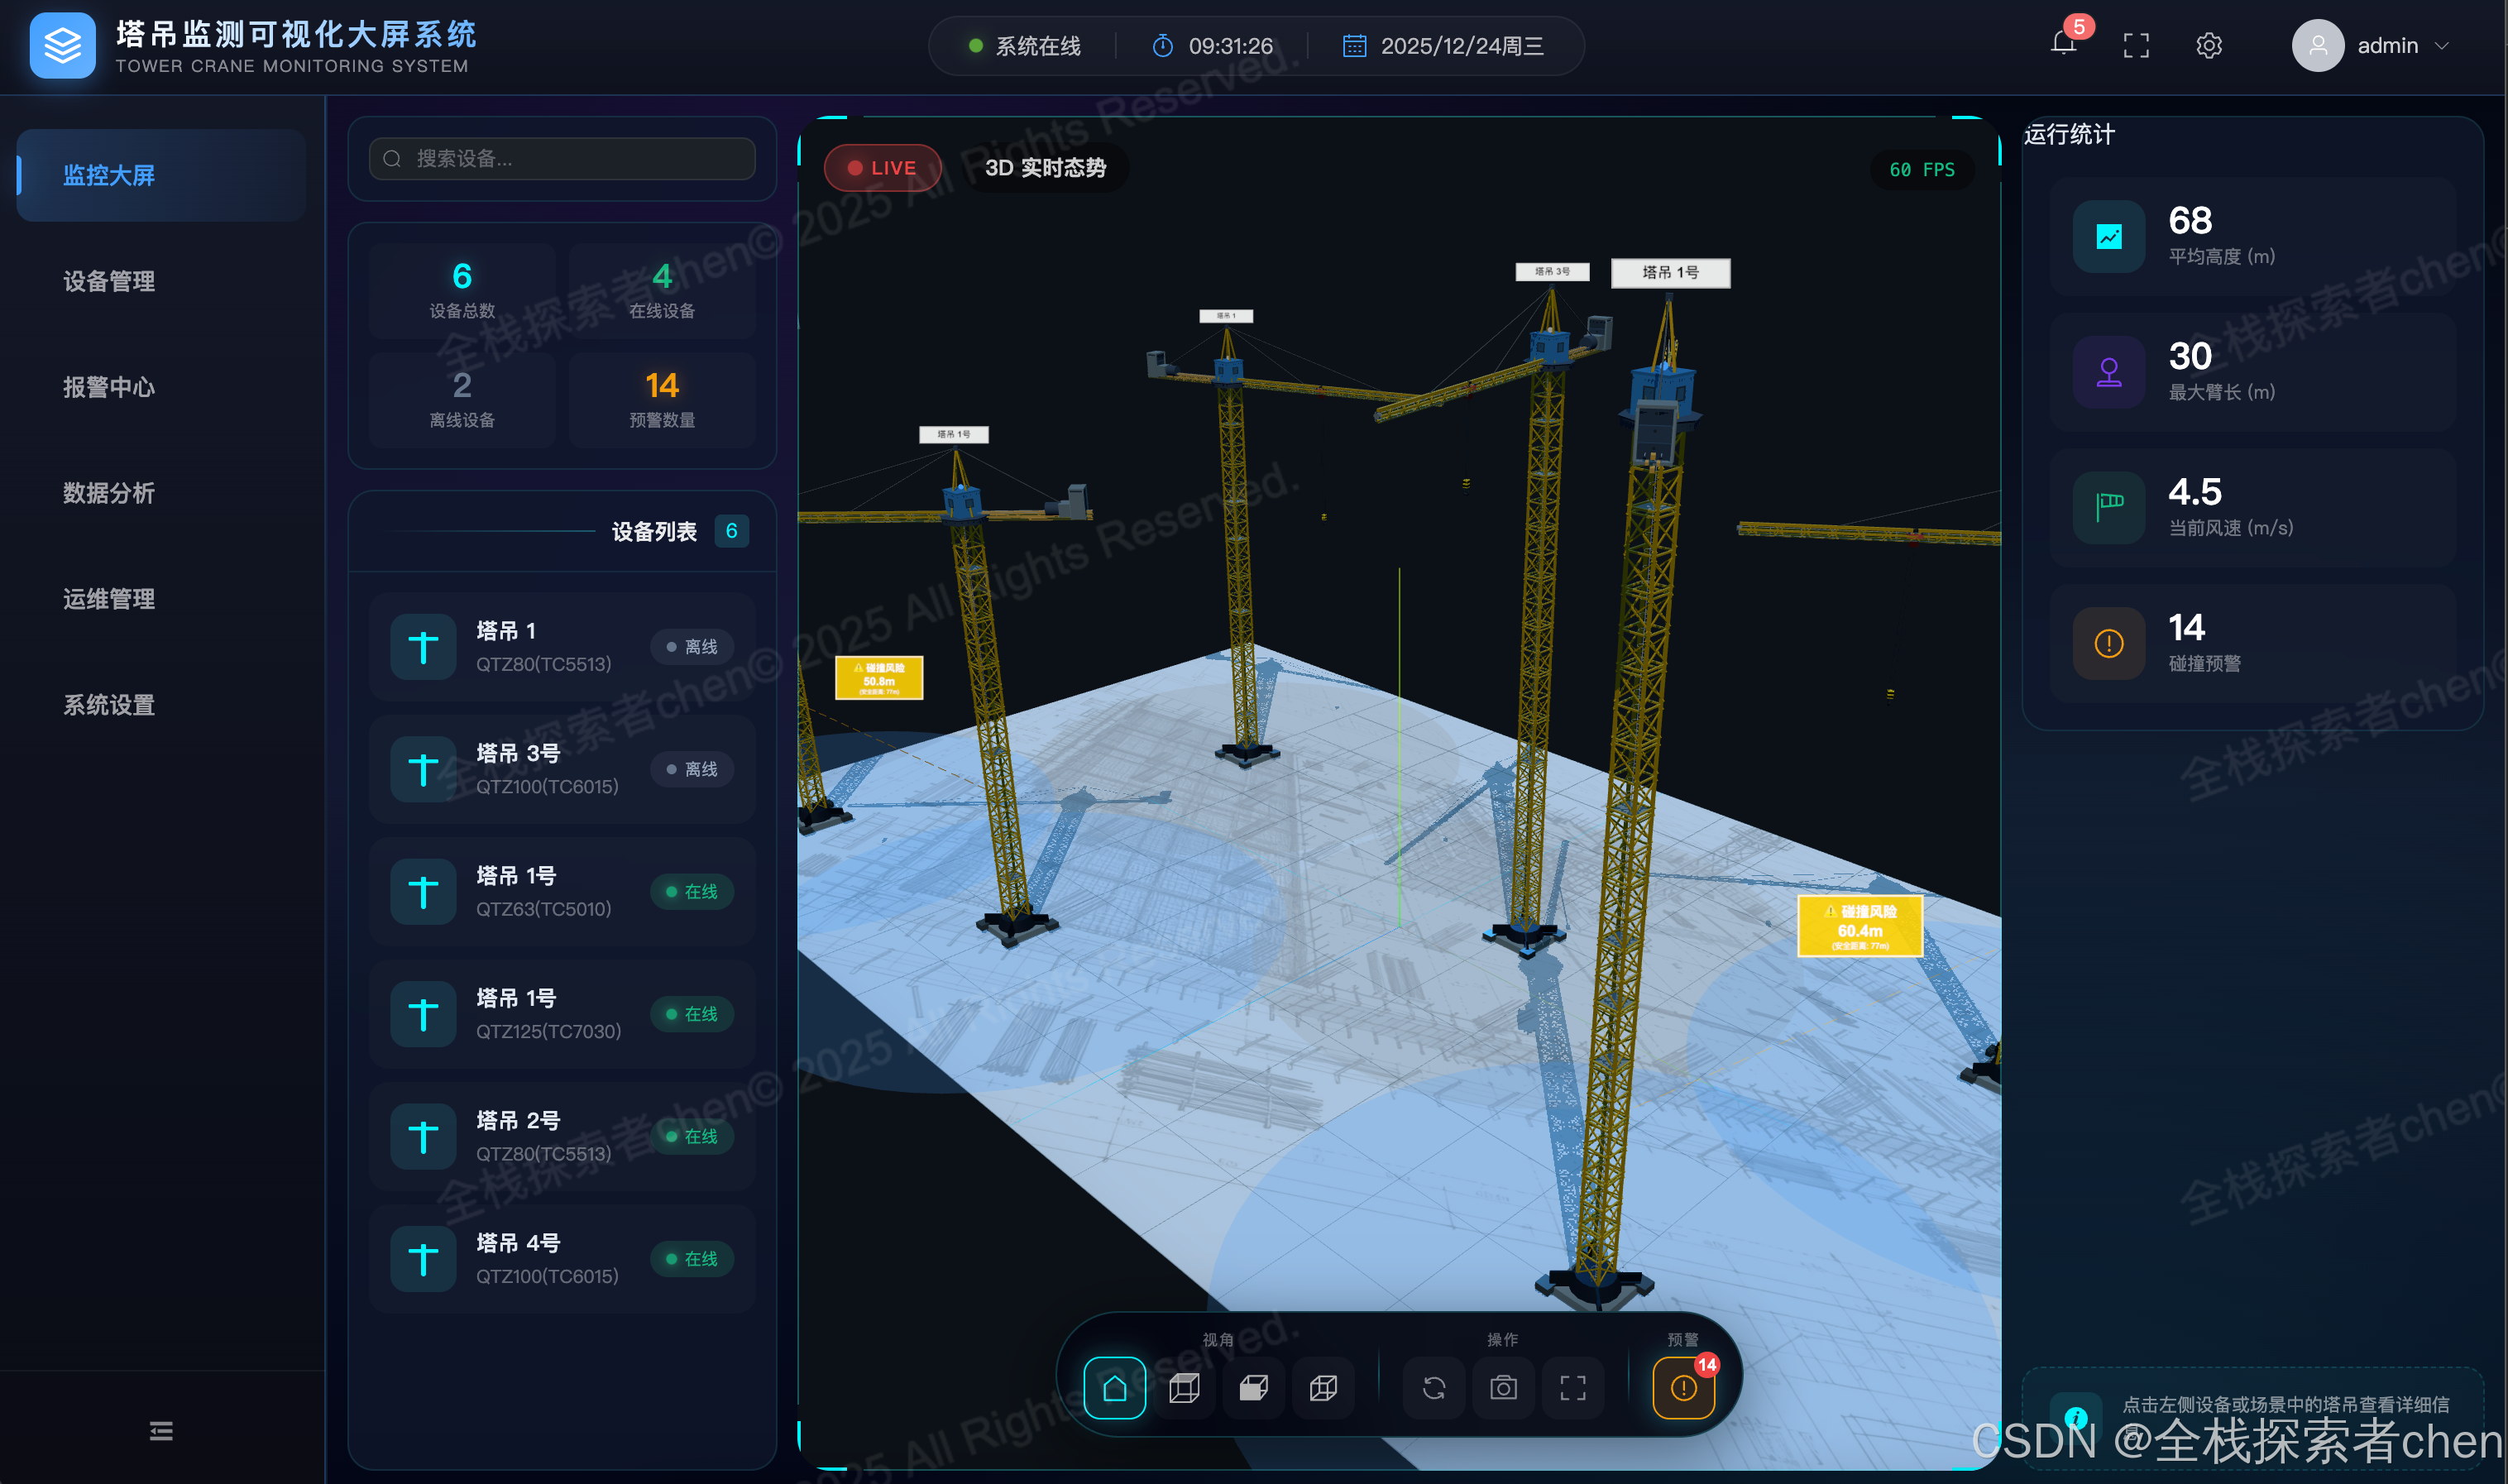
Task: Click the 离线 status badge of 塔吊 1
Action: (692, 647)
